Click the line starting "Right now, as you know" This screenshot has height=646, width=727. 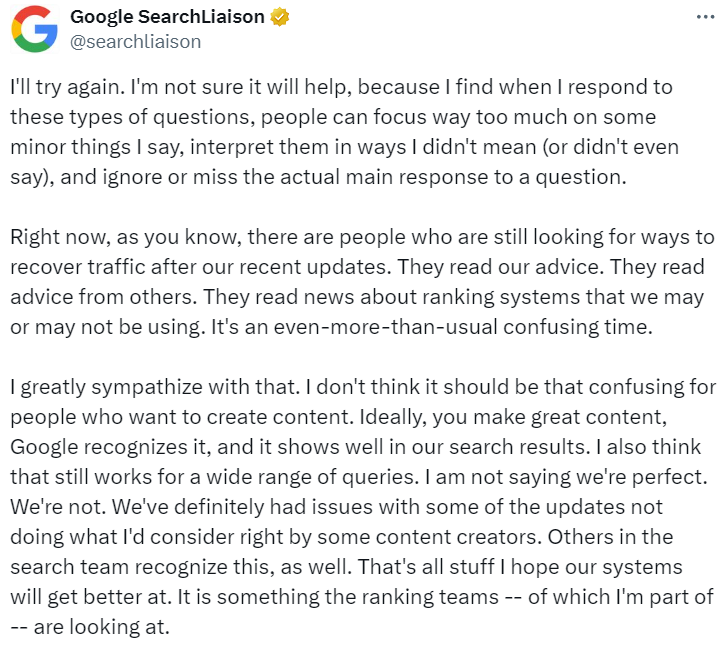click(362, 237)
